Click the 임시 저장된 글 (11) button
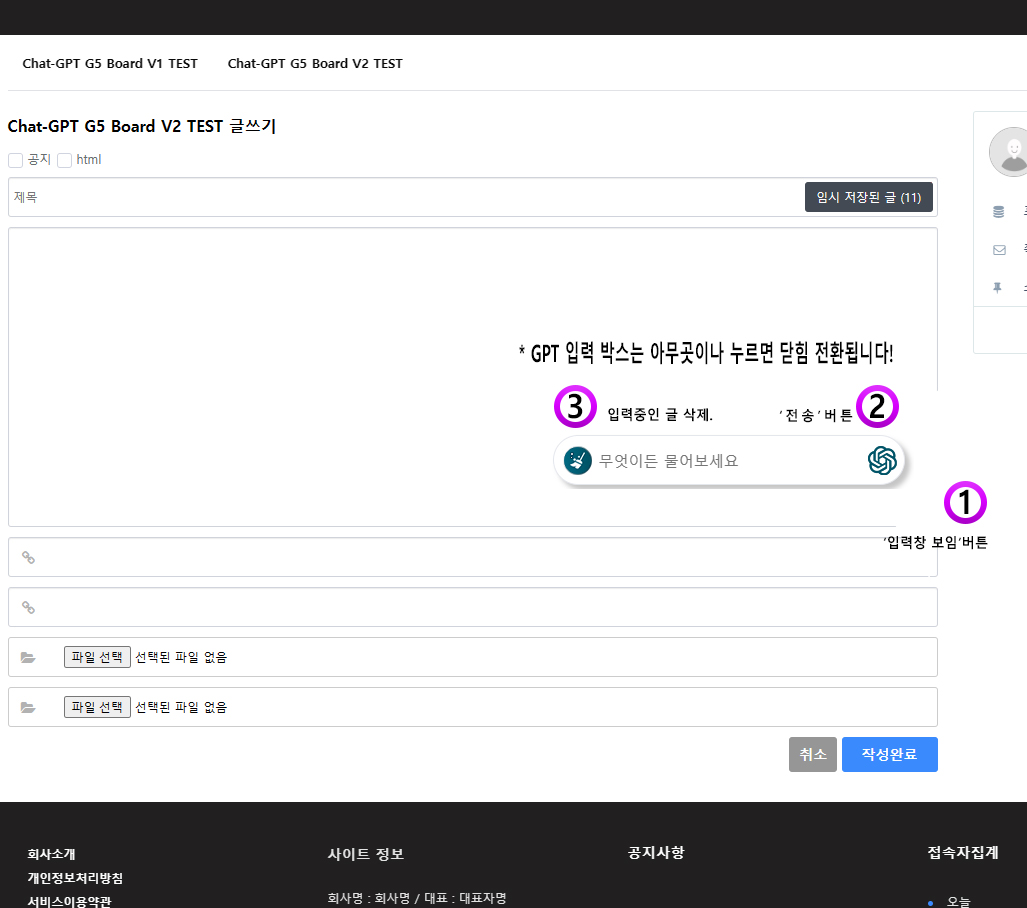 (x=868, y=197)
